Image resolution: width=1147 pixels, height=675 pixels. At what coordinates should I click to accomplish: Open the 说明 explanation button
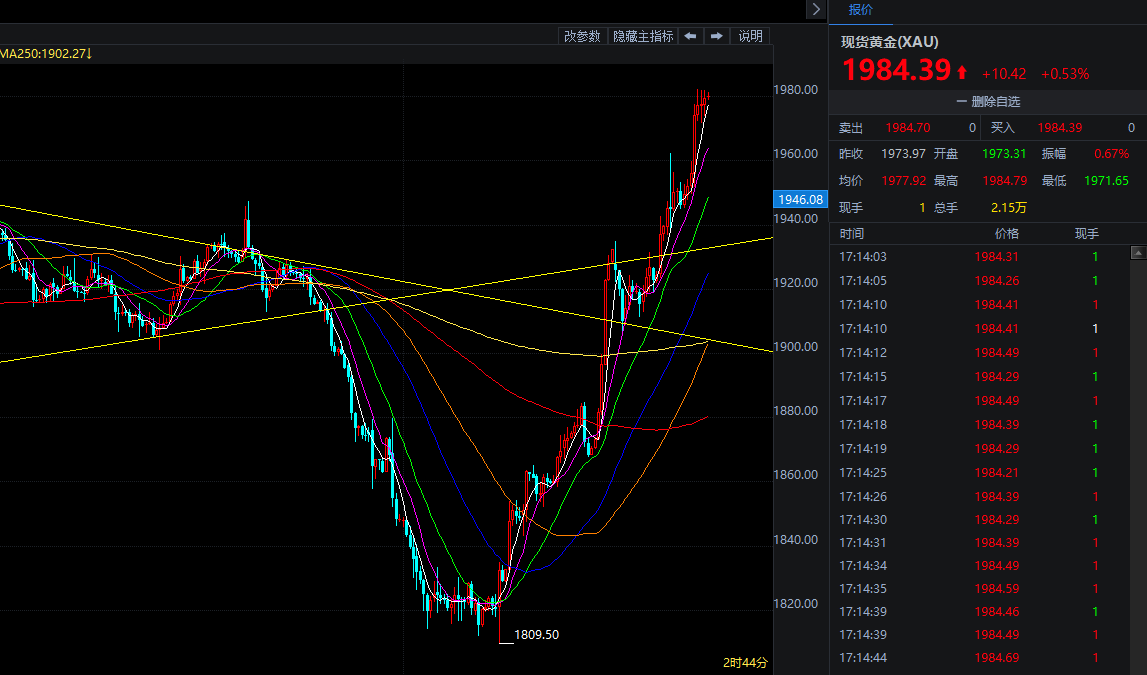[750, 36]
